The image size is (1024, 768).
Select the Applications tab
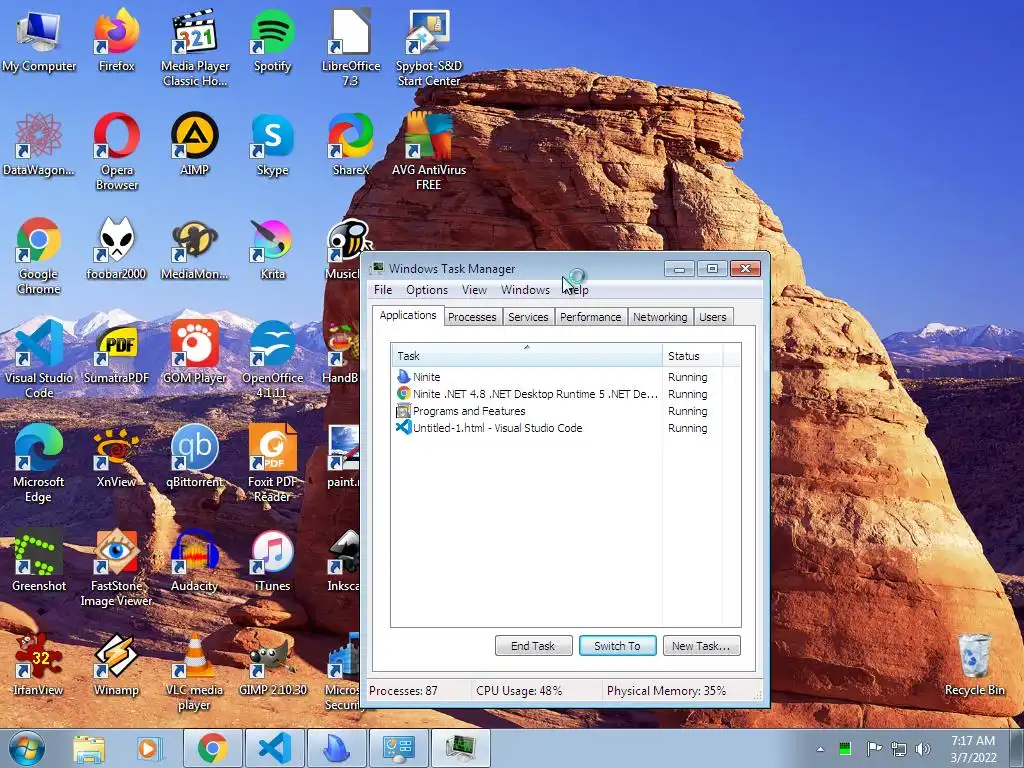point(408,315)
